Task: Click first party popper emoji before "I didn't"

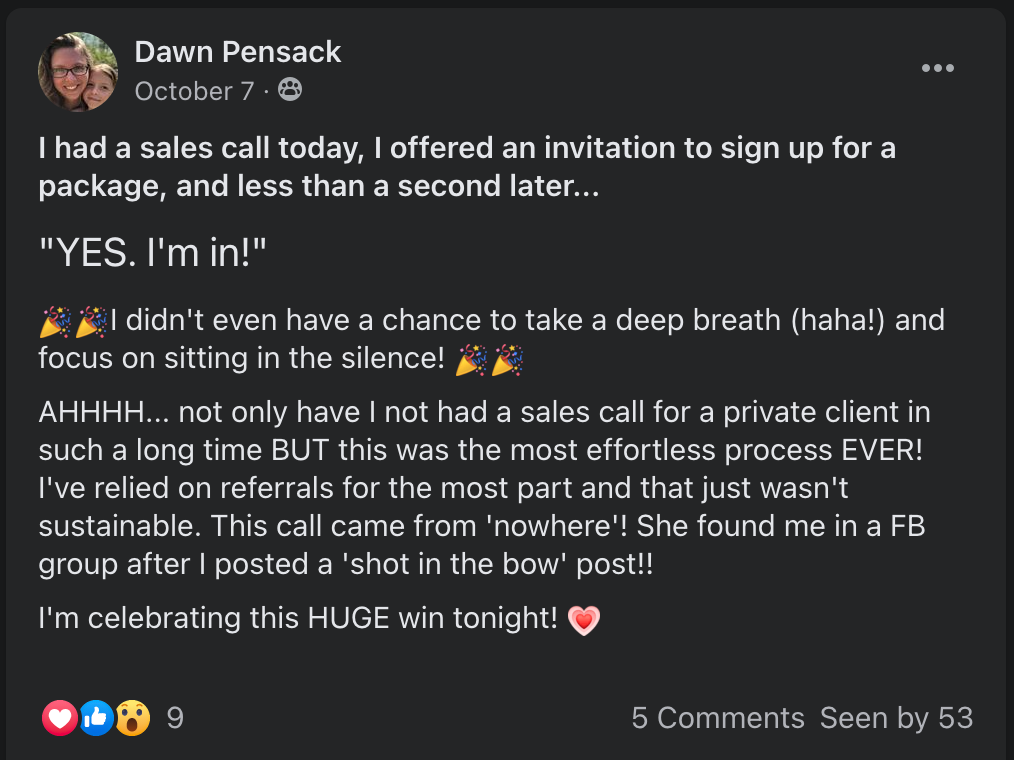Action: click(55, 322)
